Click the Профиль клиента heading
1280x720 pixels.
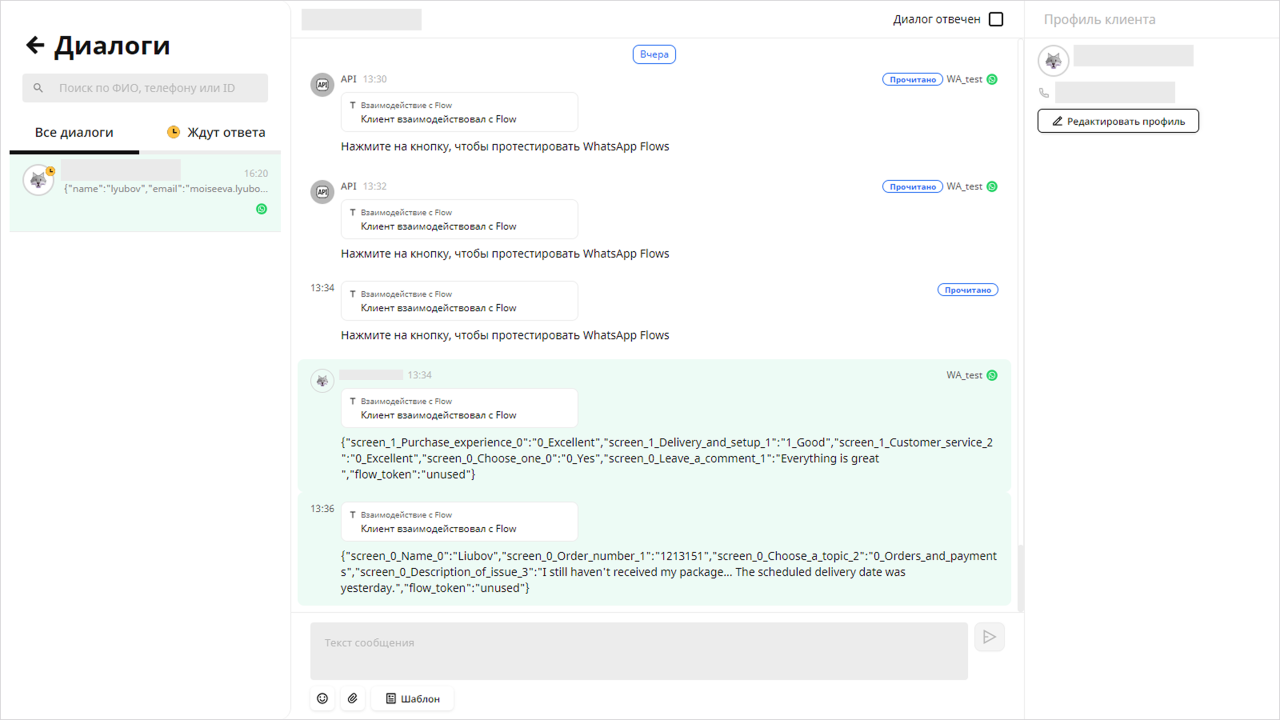(1099, 19)
